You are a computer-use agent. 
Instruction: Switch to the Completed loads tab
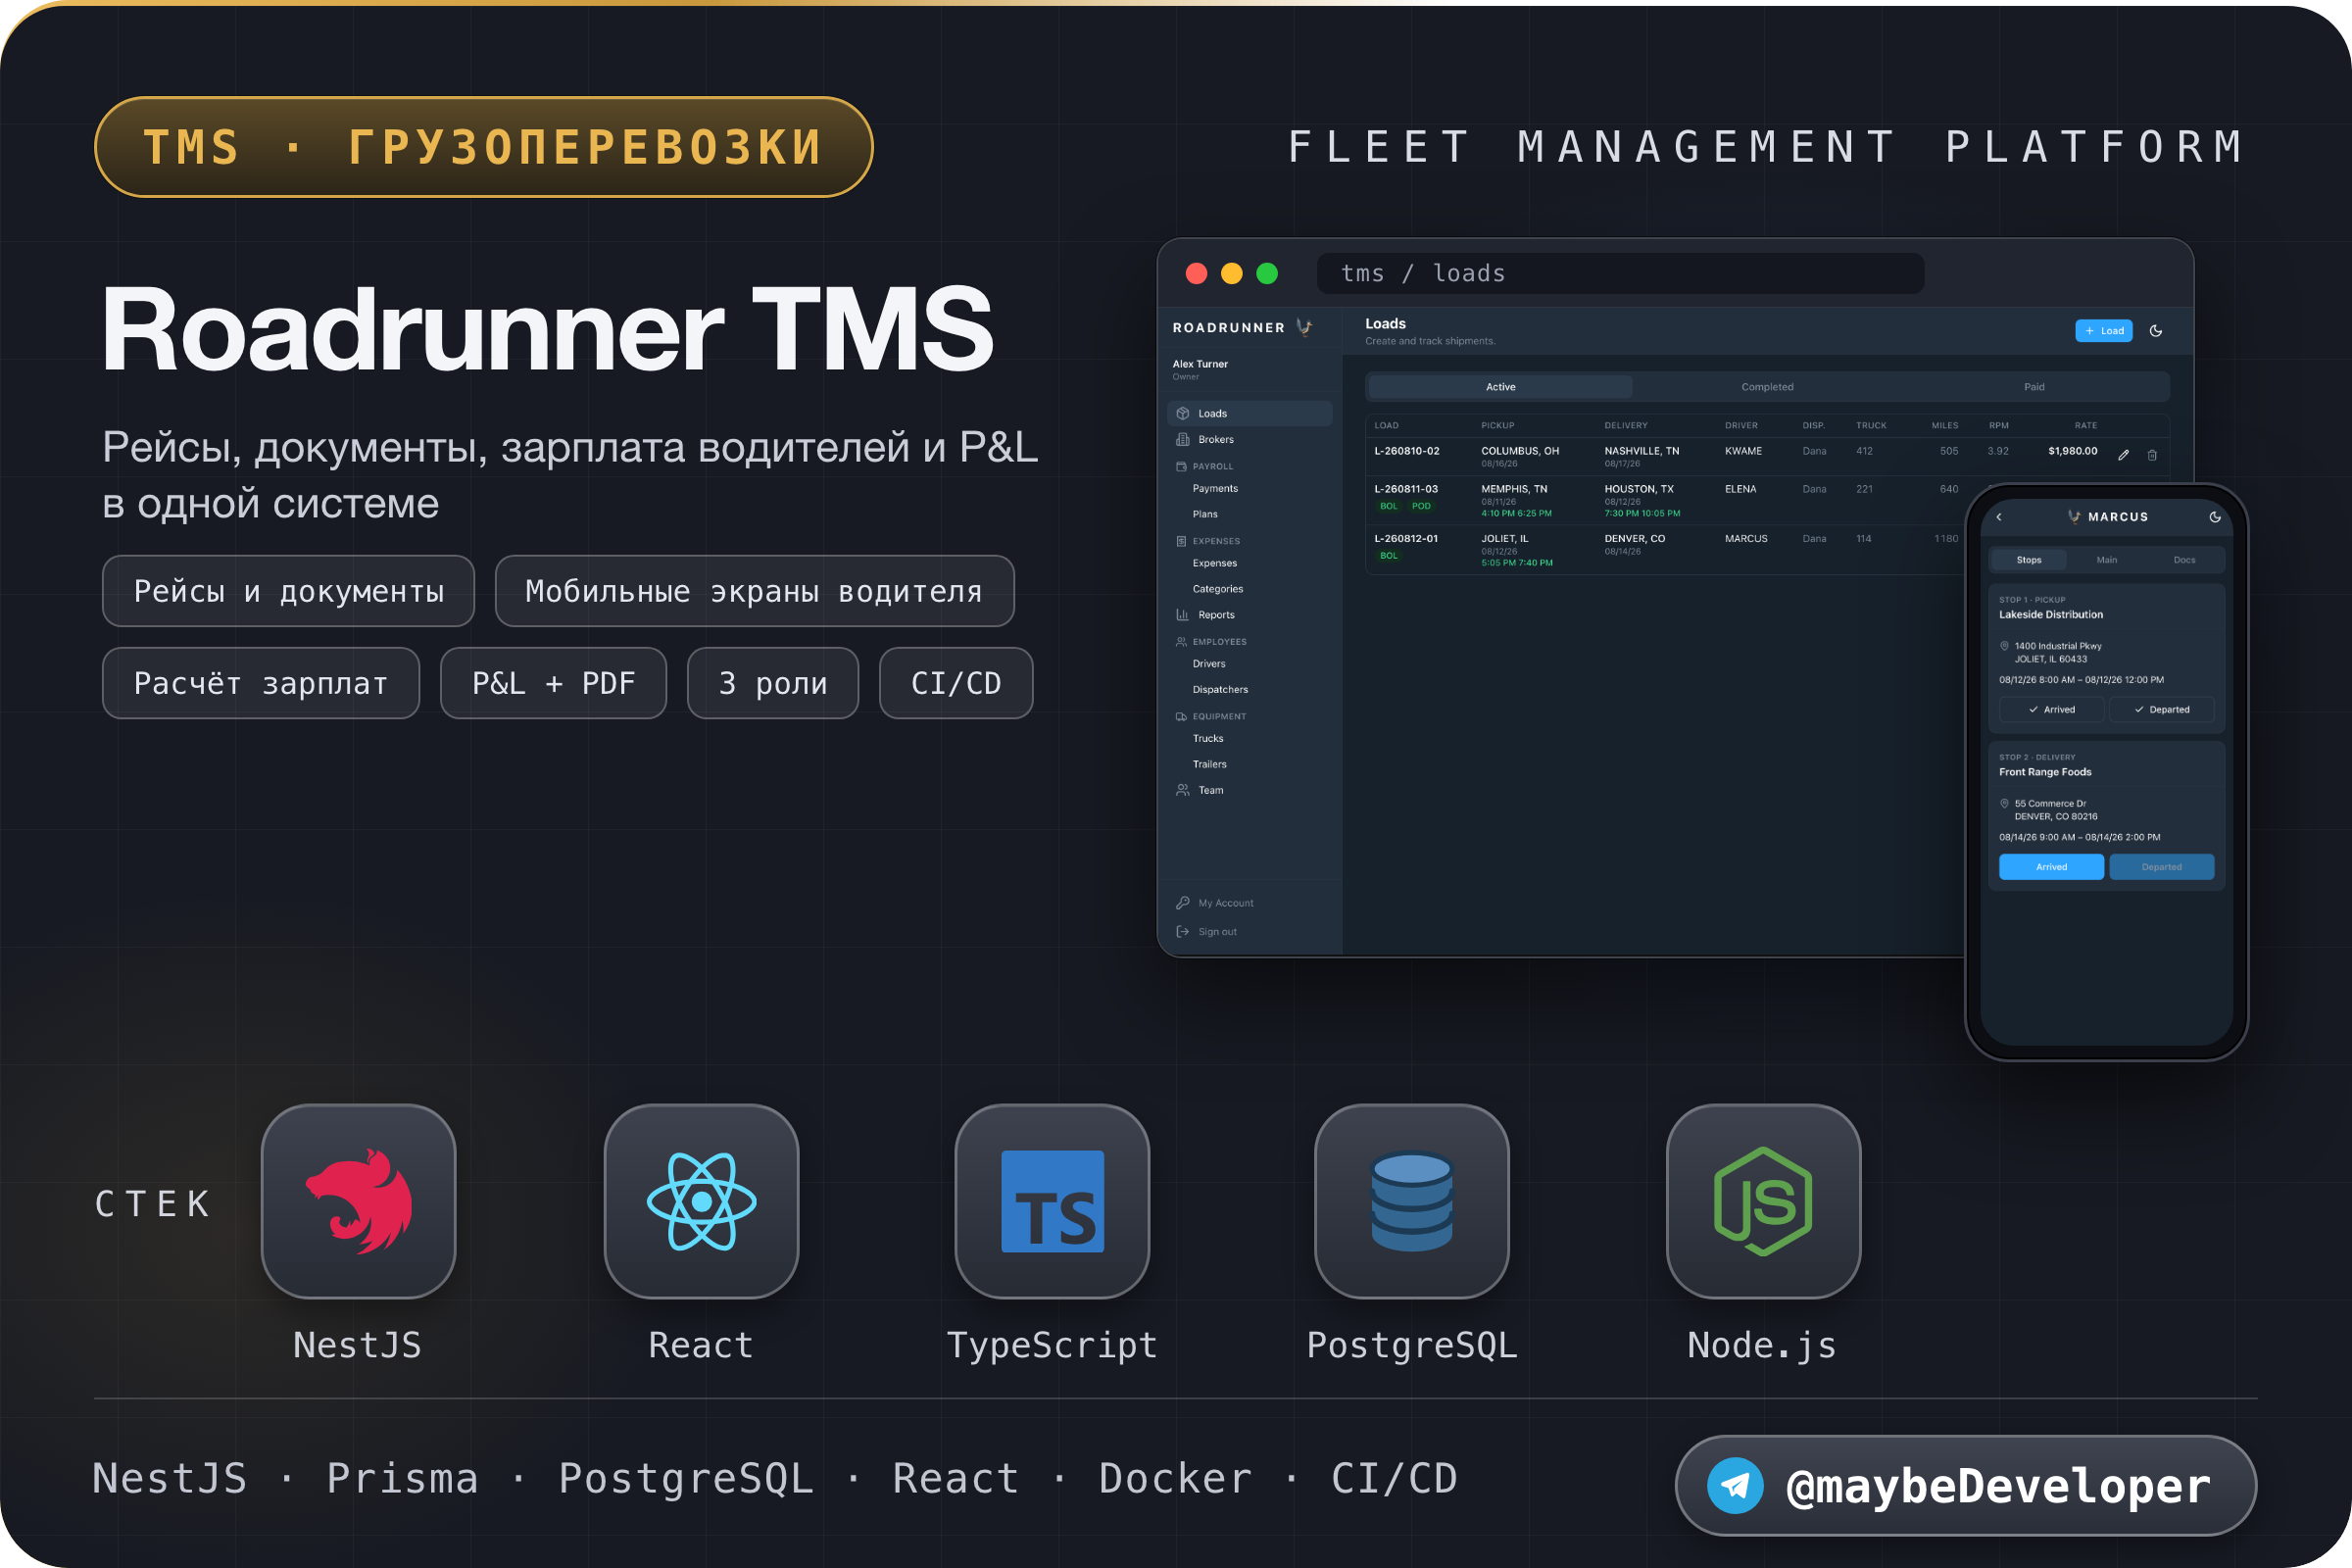pyautogui.click(x=1767, y=387)
